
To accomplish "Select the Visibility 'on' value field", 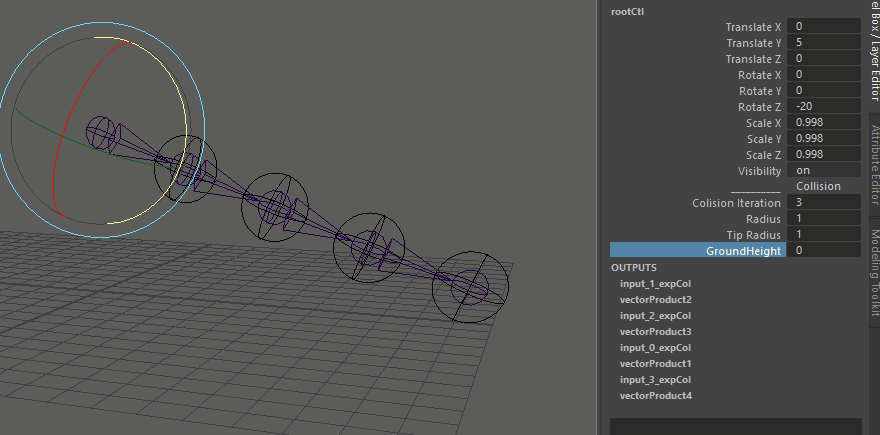I will coord(823,171).
